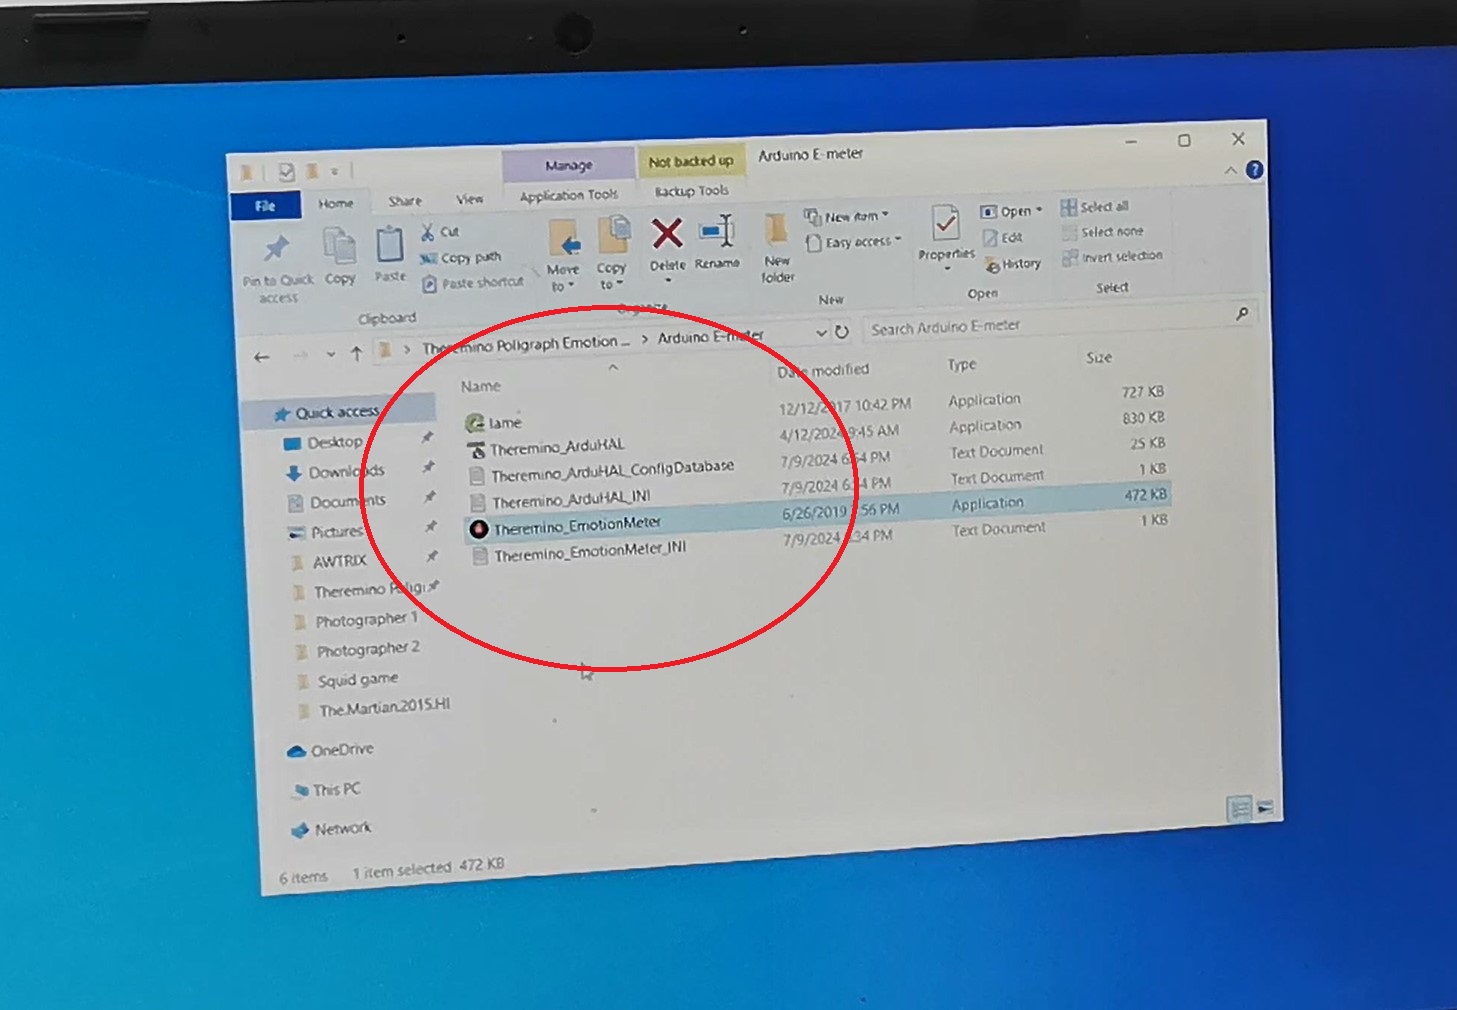The height and width of the screenshot is (1010, 1457).
Task: Open the File menu tab
Action: click(265, 206)
